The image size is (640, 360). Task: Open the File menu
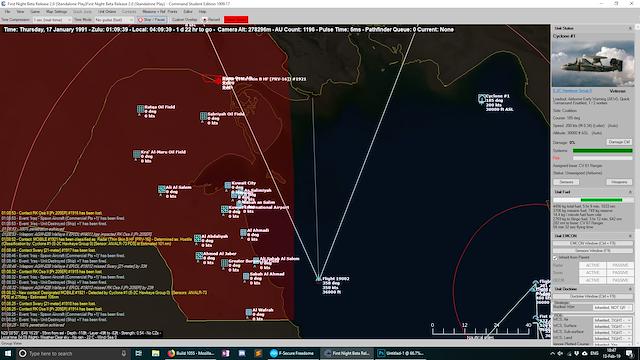[7, 12]
